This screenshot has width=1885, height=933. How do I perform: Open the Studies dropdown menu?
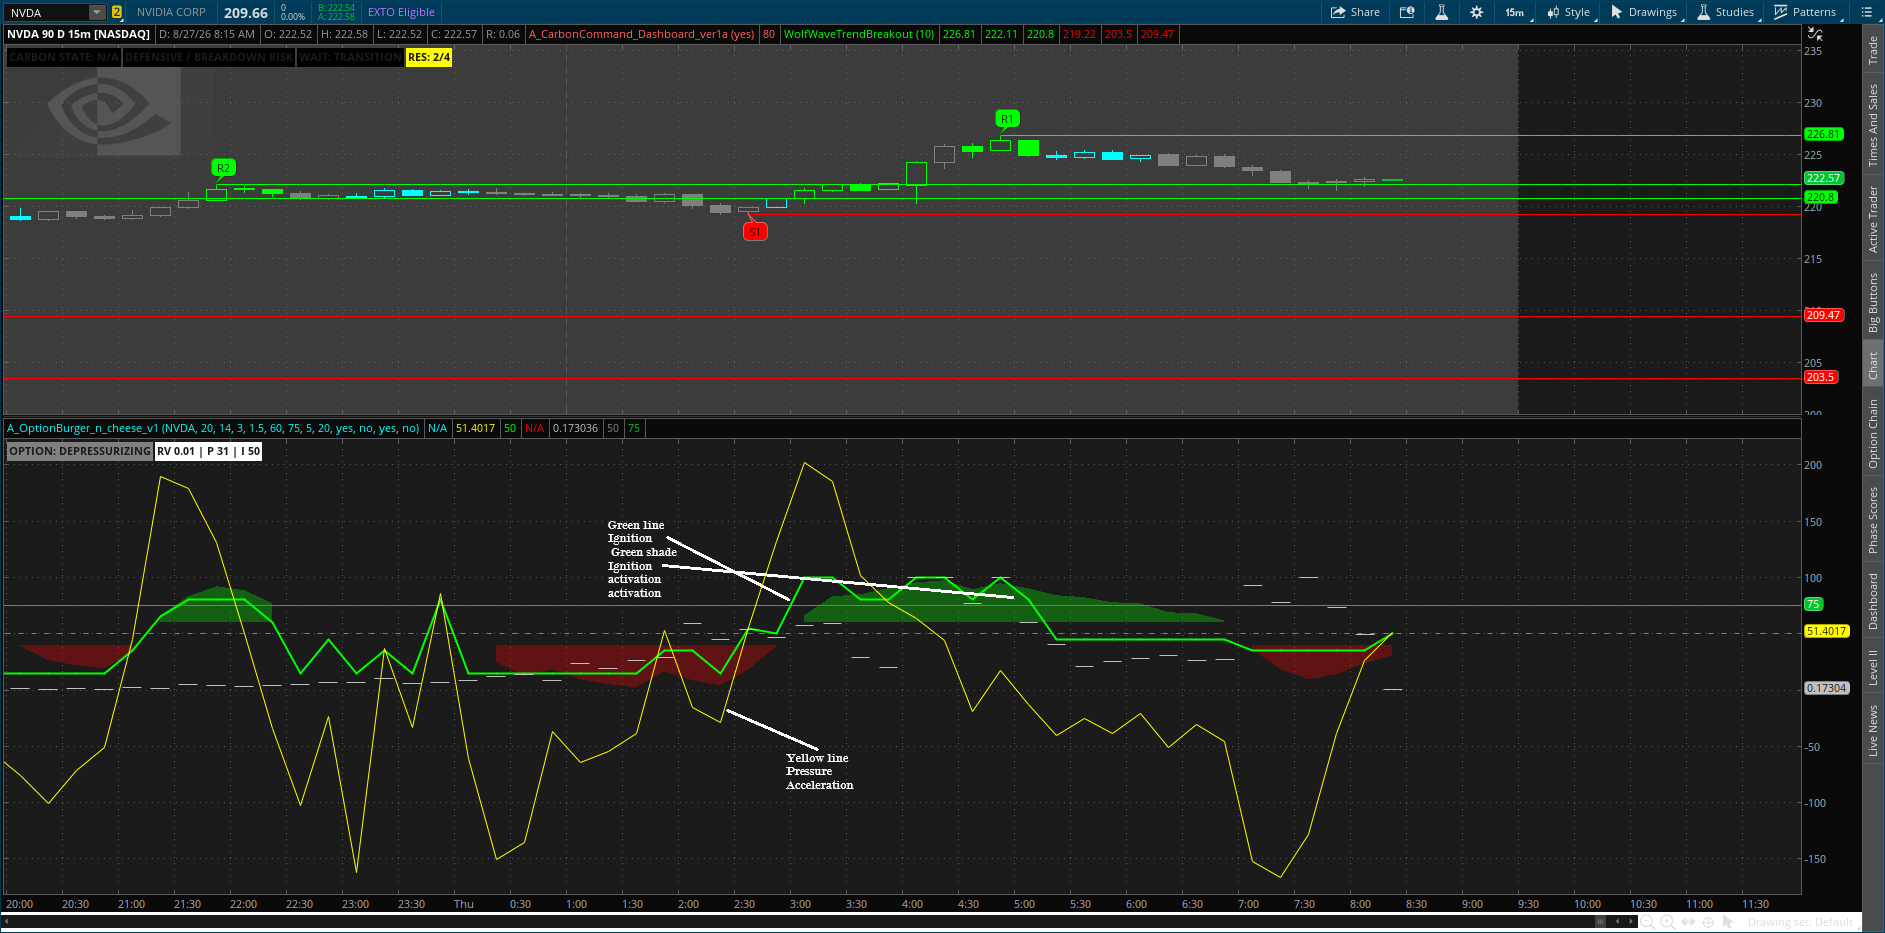coord(1727,12)
